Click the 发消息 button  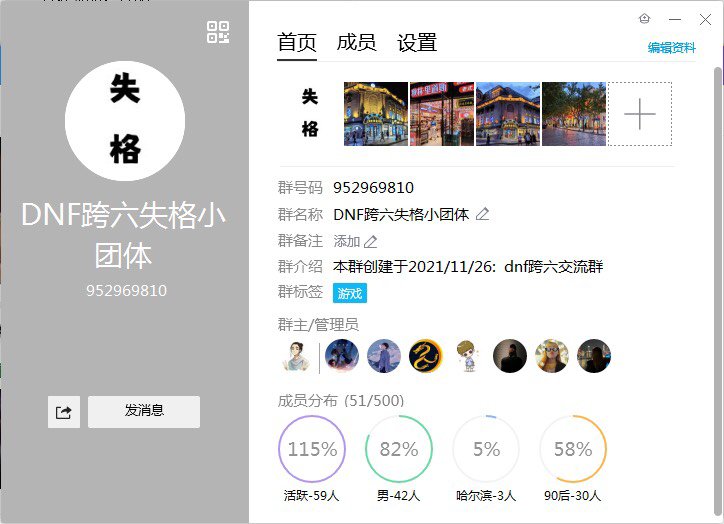[144, 411]
